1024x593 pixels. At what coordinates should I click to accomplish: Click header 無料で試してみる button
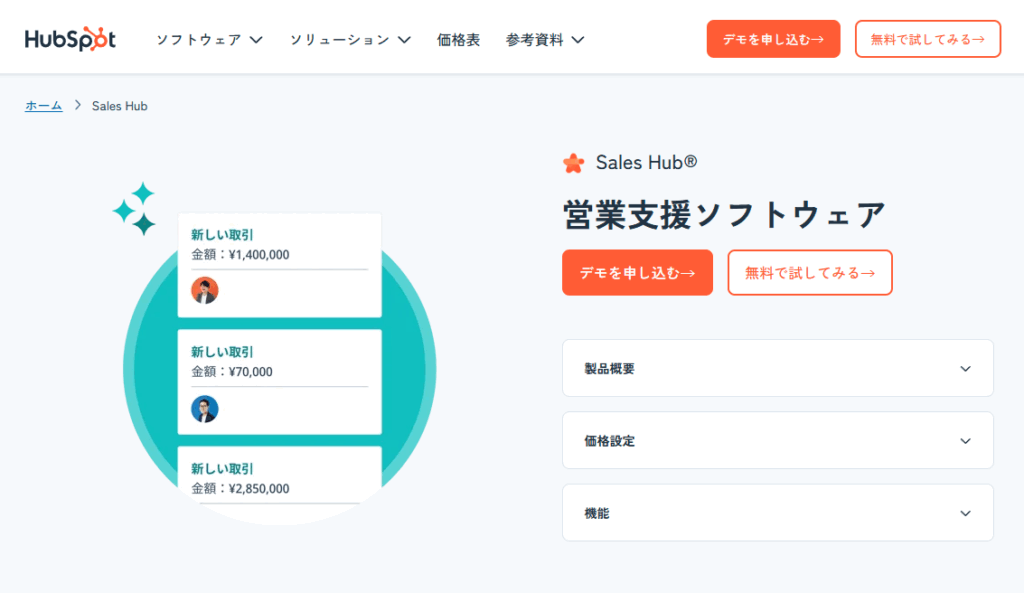[x=928, y=39]
